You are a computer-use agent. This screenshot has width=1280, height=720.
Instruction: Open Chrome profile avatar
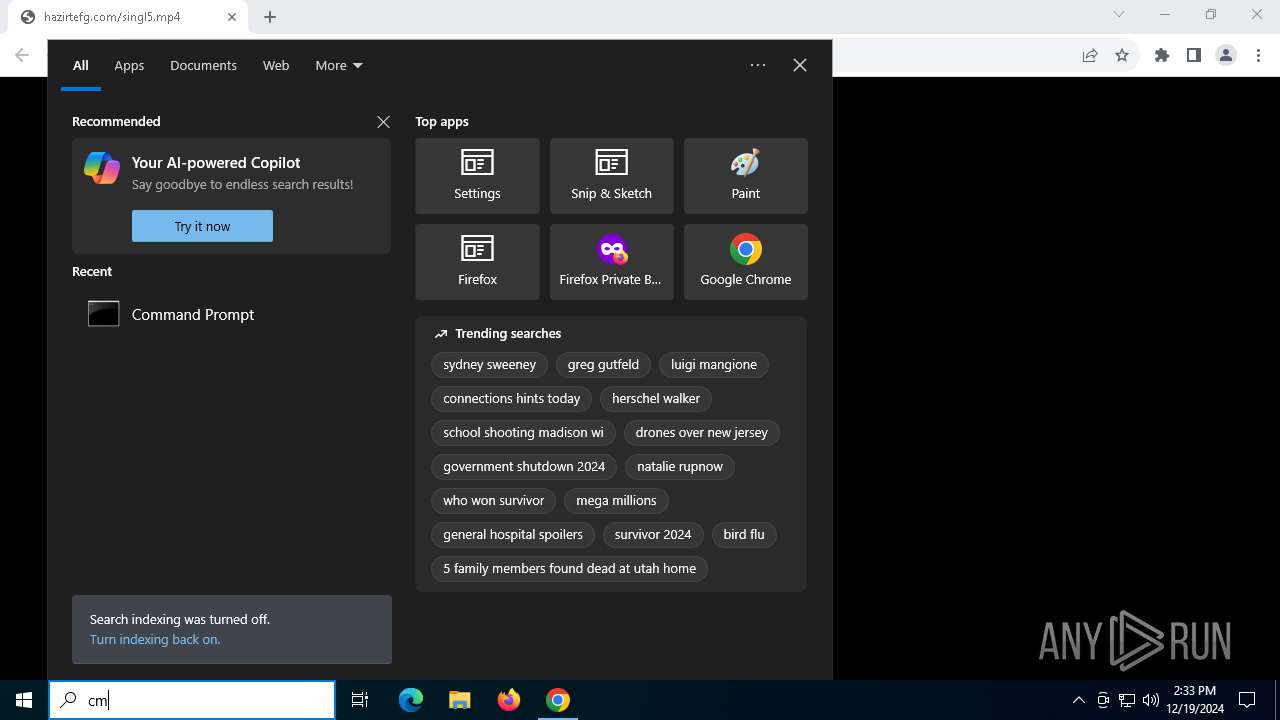[x=1226, y=55]
